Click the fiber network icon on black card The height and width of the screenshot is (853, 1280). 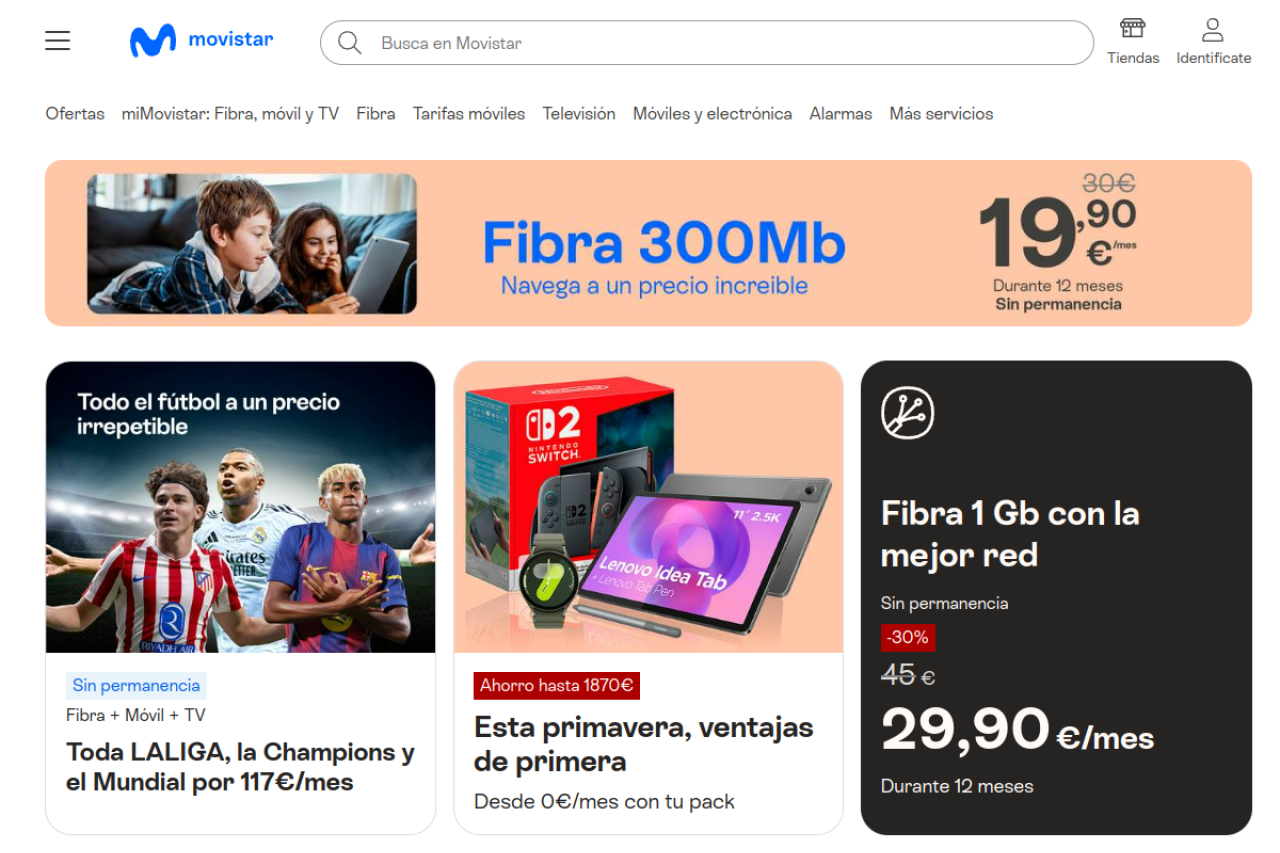(907, 412)
